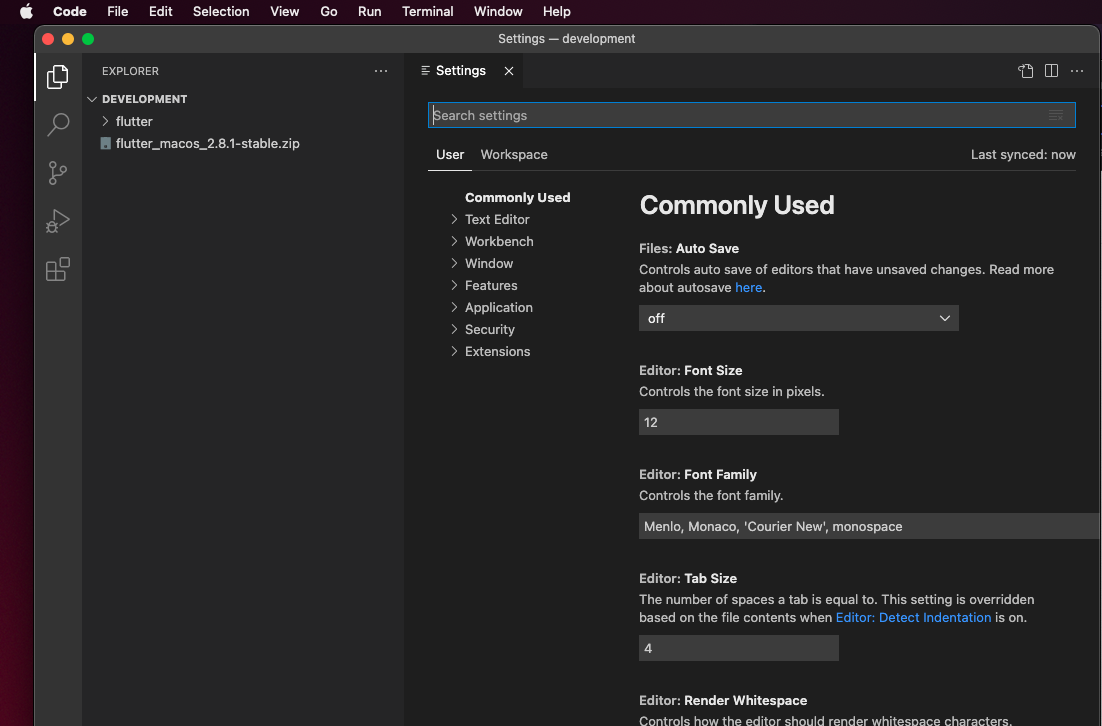Open the Selection menu
Viewport: 1102px width, 726px height.
221,11
